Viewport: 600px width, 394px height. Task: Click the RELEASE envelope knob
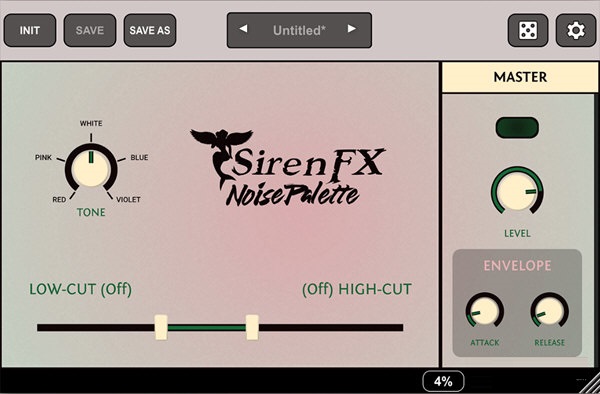[x=549, y=311]
